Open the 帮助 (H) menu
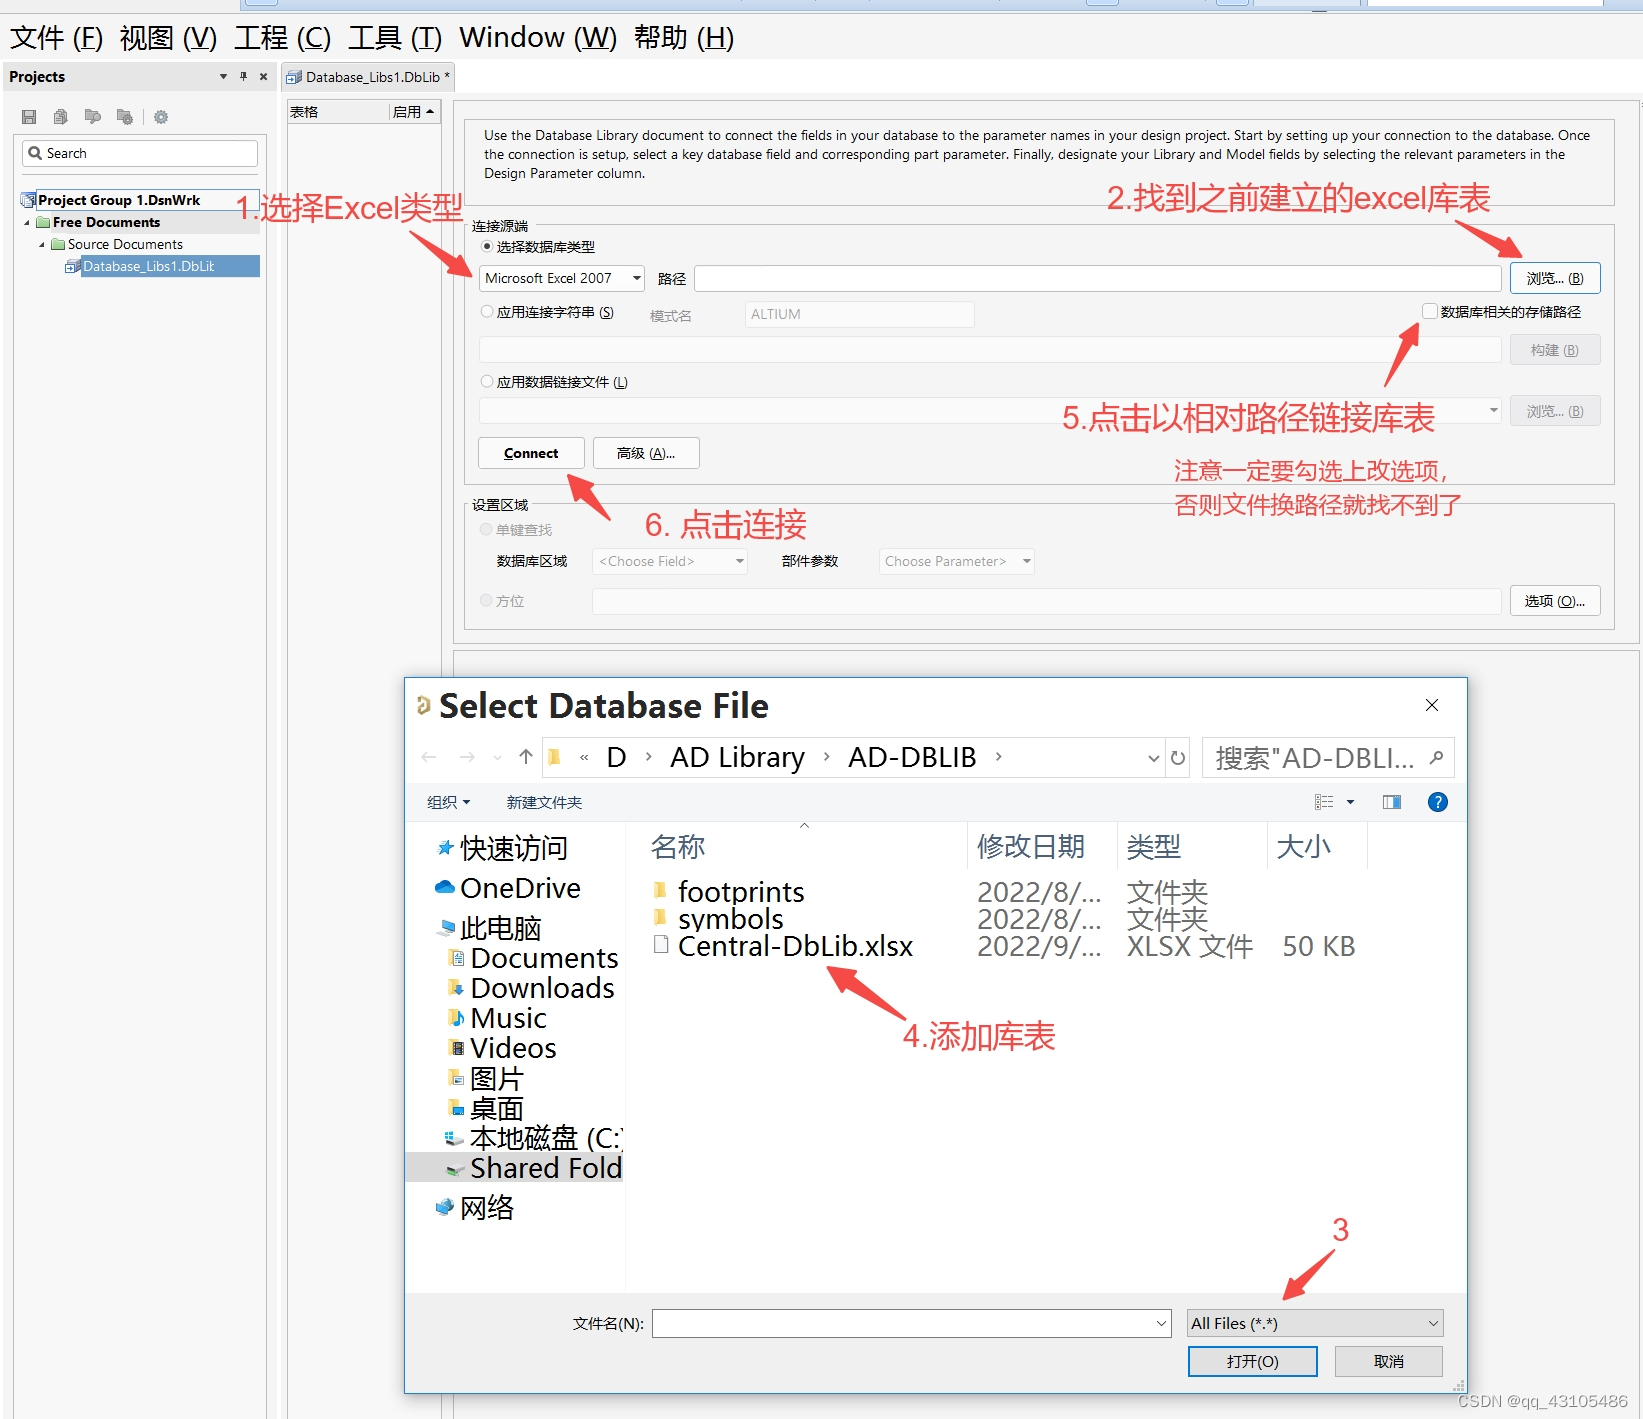The height and width of the screenshot is (1419, 1643). coord(684,38)
